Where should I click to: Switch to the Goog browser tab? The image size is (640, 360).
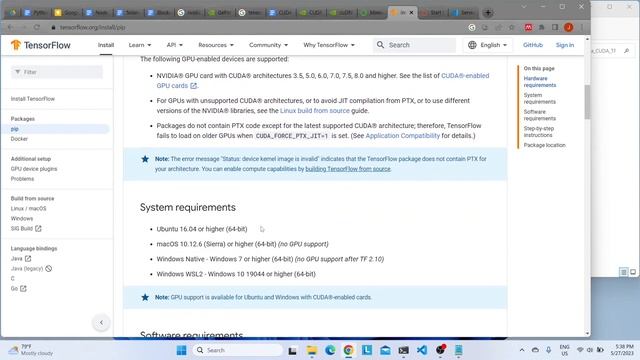tap(66, 13)
